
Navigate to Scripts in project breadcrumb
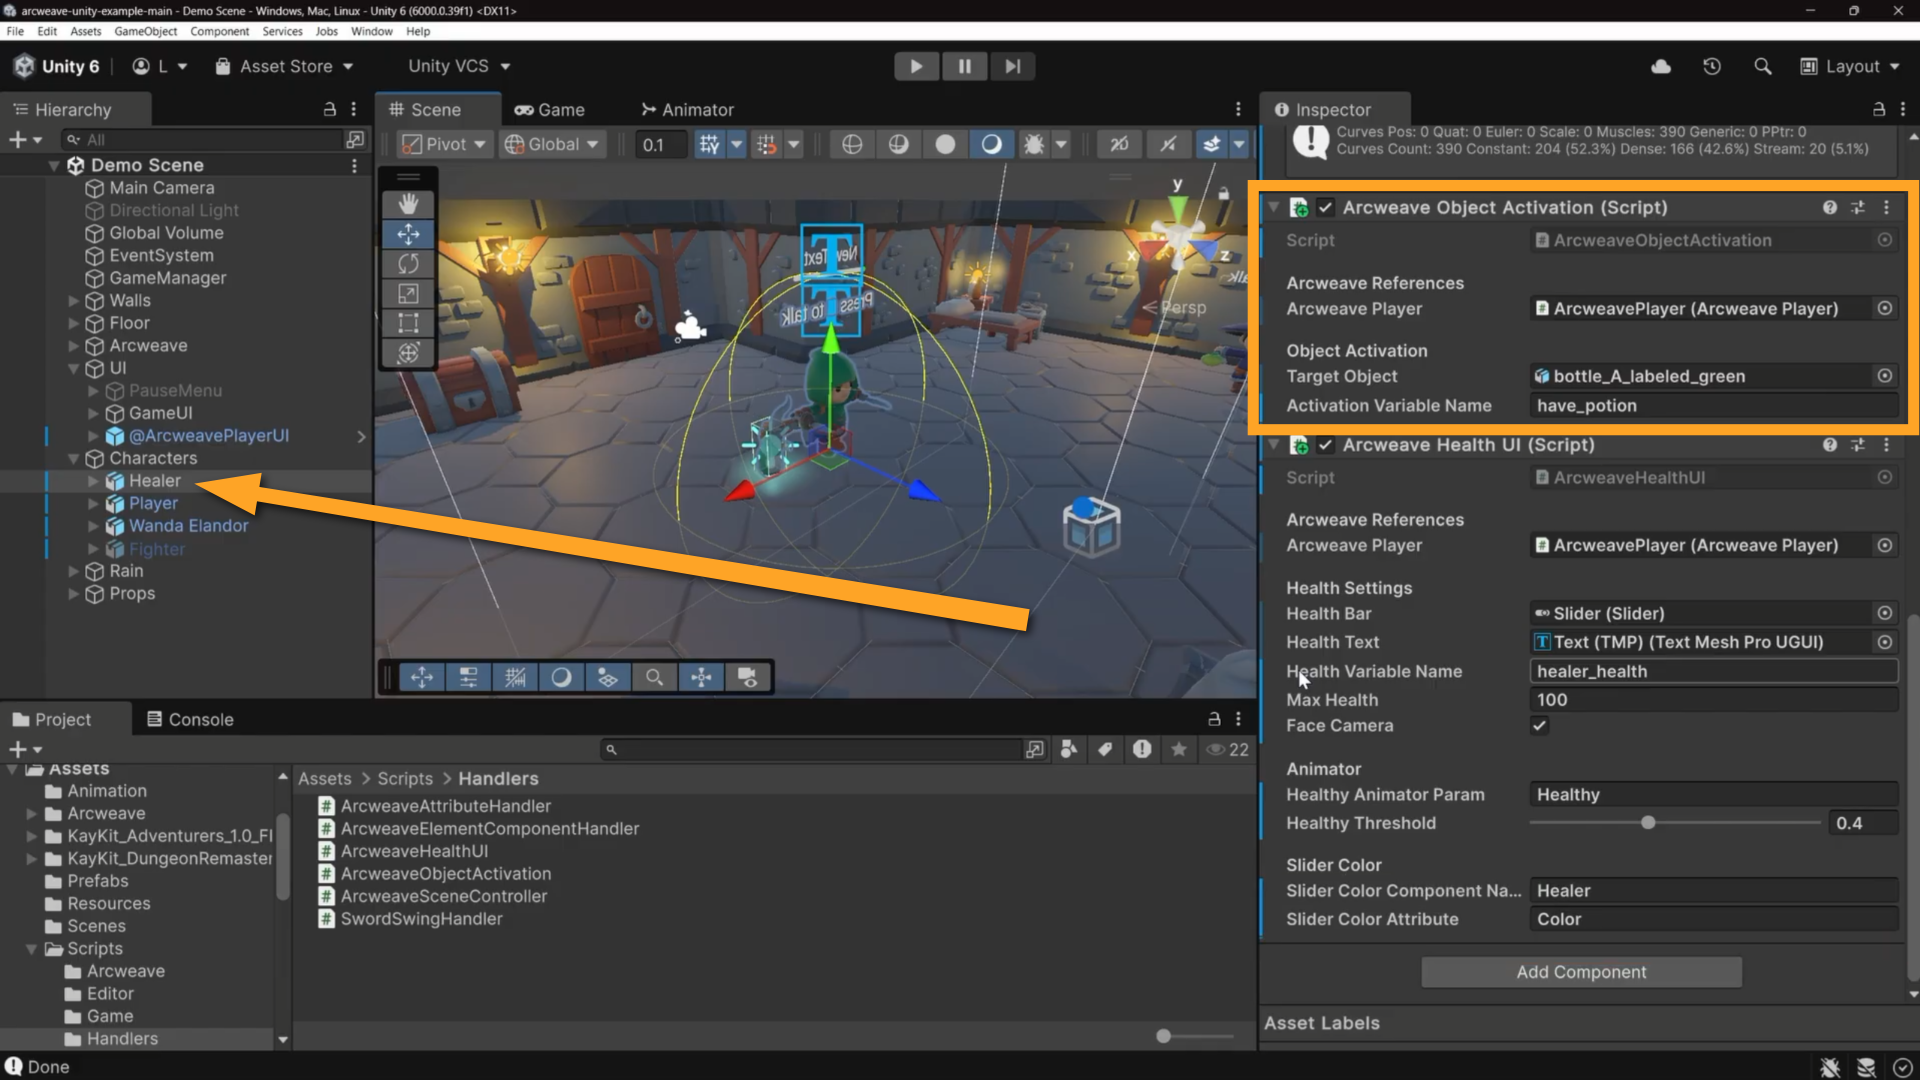(x=405, y=778)
